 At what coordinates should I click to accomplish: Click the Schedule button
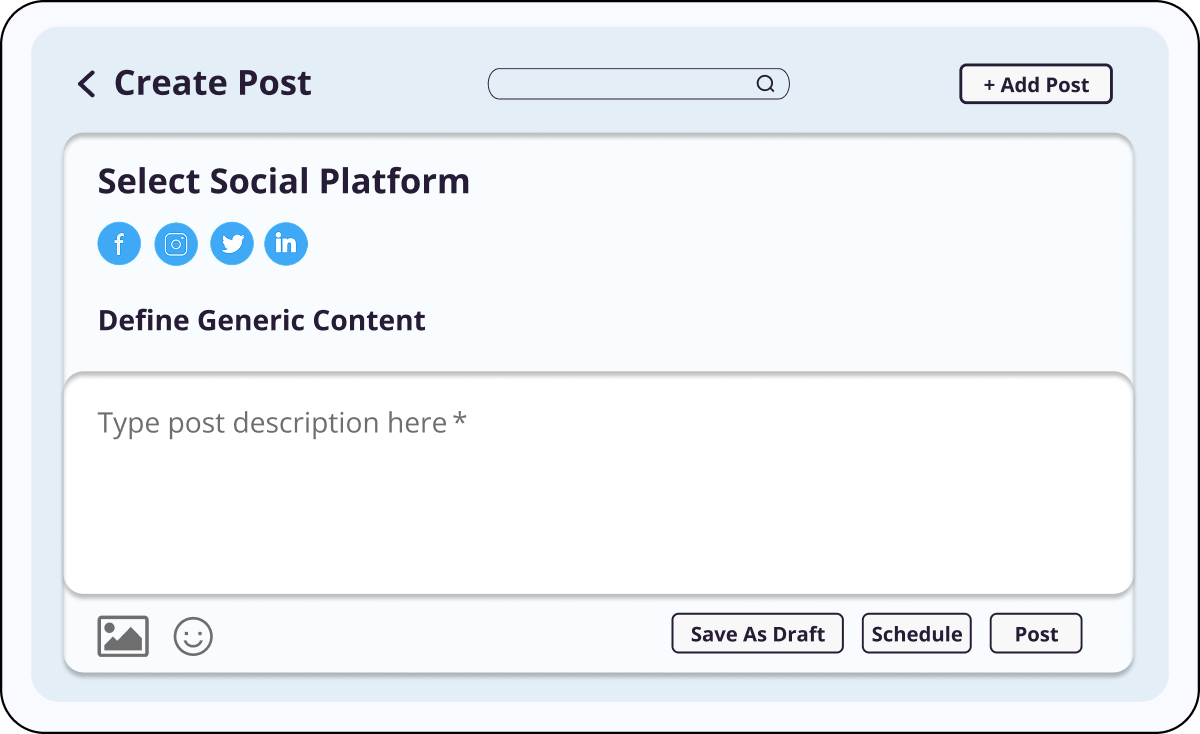[x=916, y=634]
